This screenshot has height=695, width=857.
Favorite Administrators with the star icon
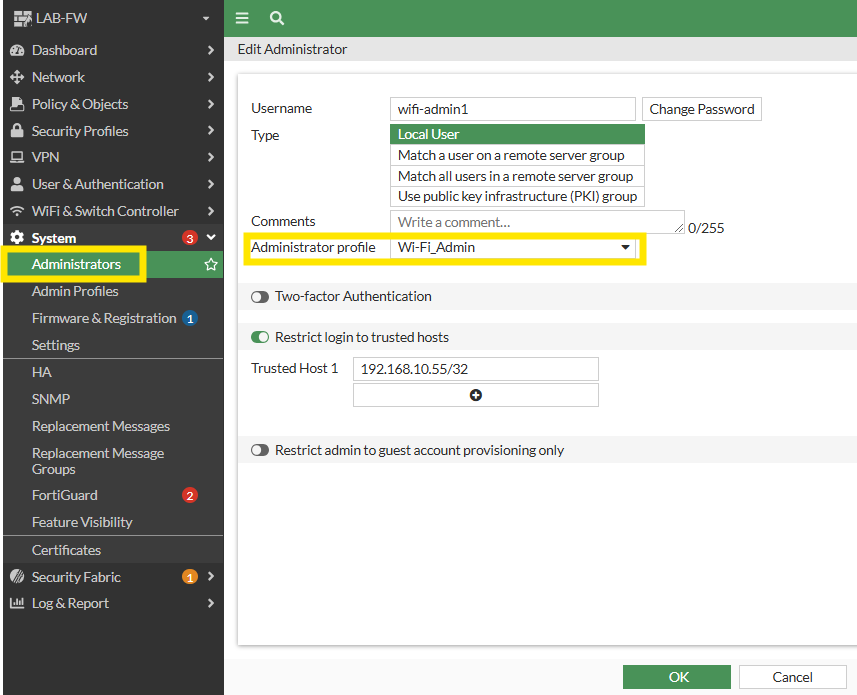[211, 264]
